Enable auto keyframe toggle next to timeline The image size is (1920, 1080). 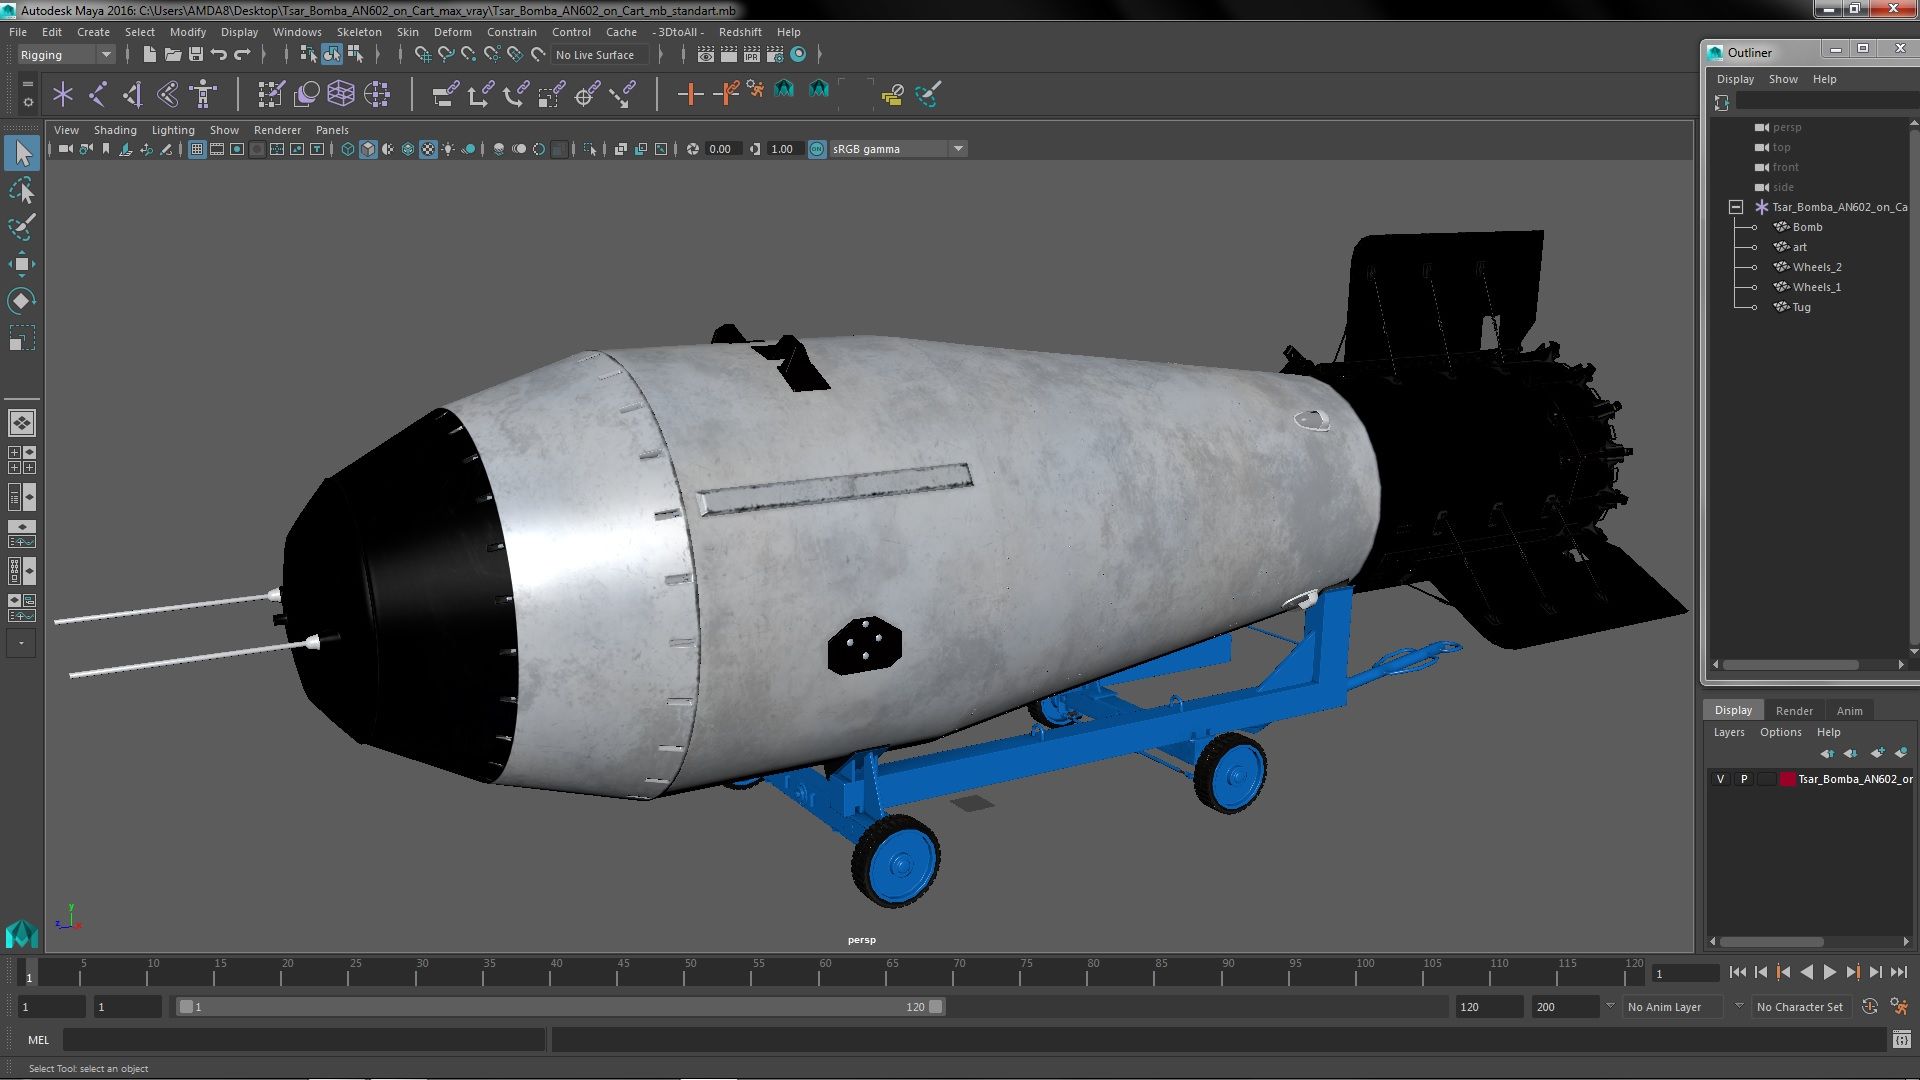[x=1869, y=1007]
